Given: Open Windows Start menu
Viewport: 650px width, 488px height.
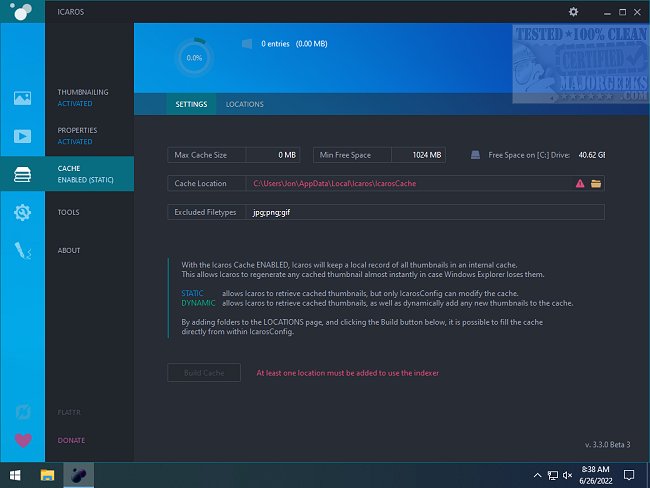Looking at the screenshot, I should (x=15, y=475).
